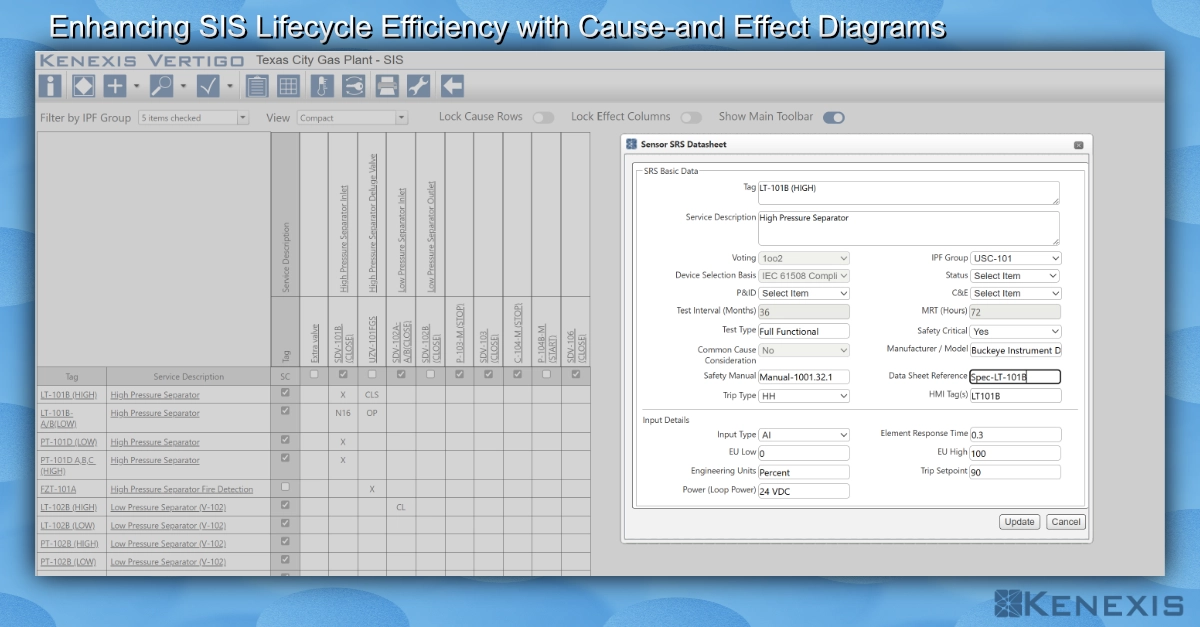Image resolution: width=1200 pixels, height=627 pixels.
Task: Click the key swap toolbar icon
Action: (x=353, y=86)
